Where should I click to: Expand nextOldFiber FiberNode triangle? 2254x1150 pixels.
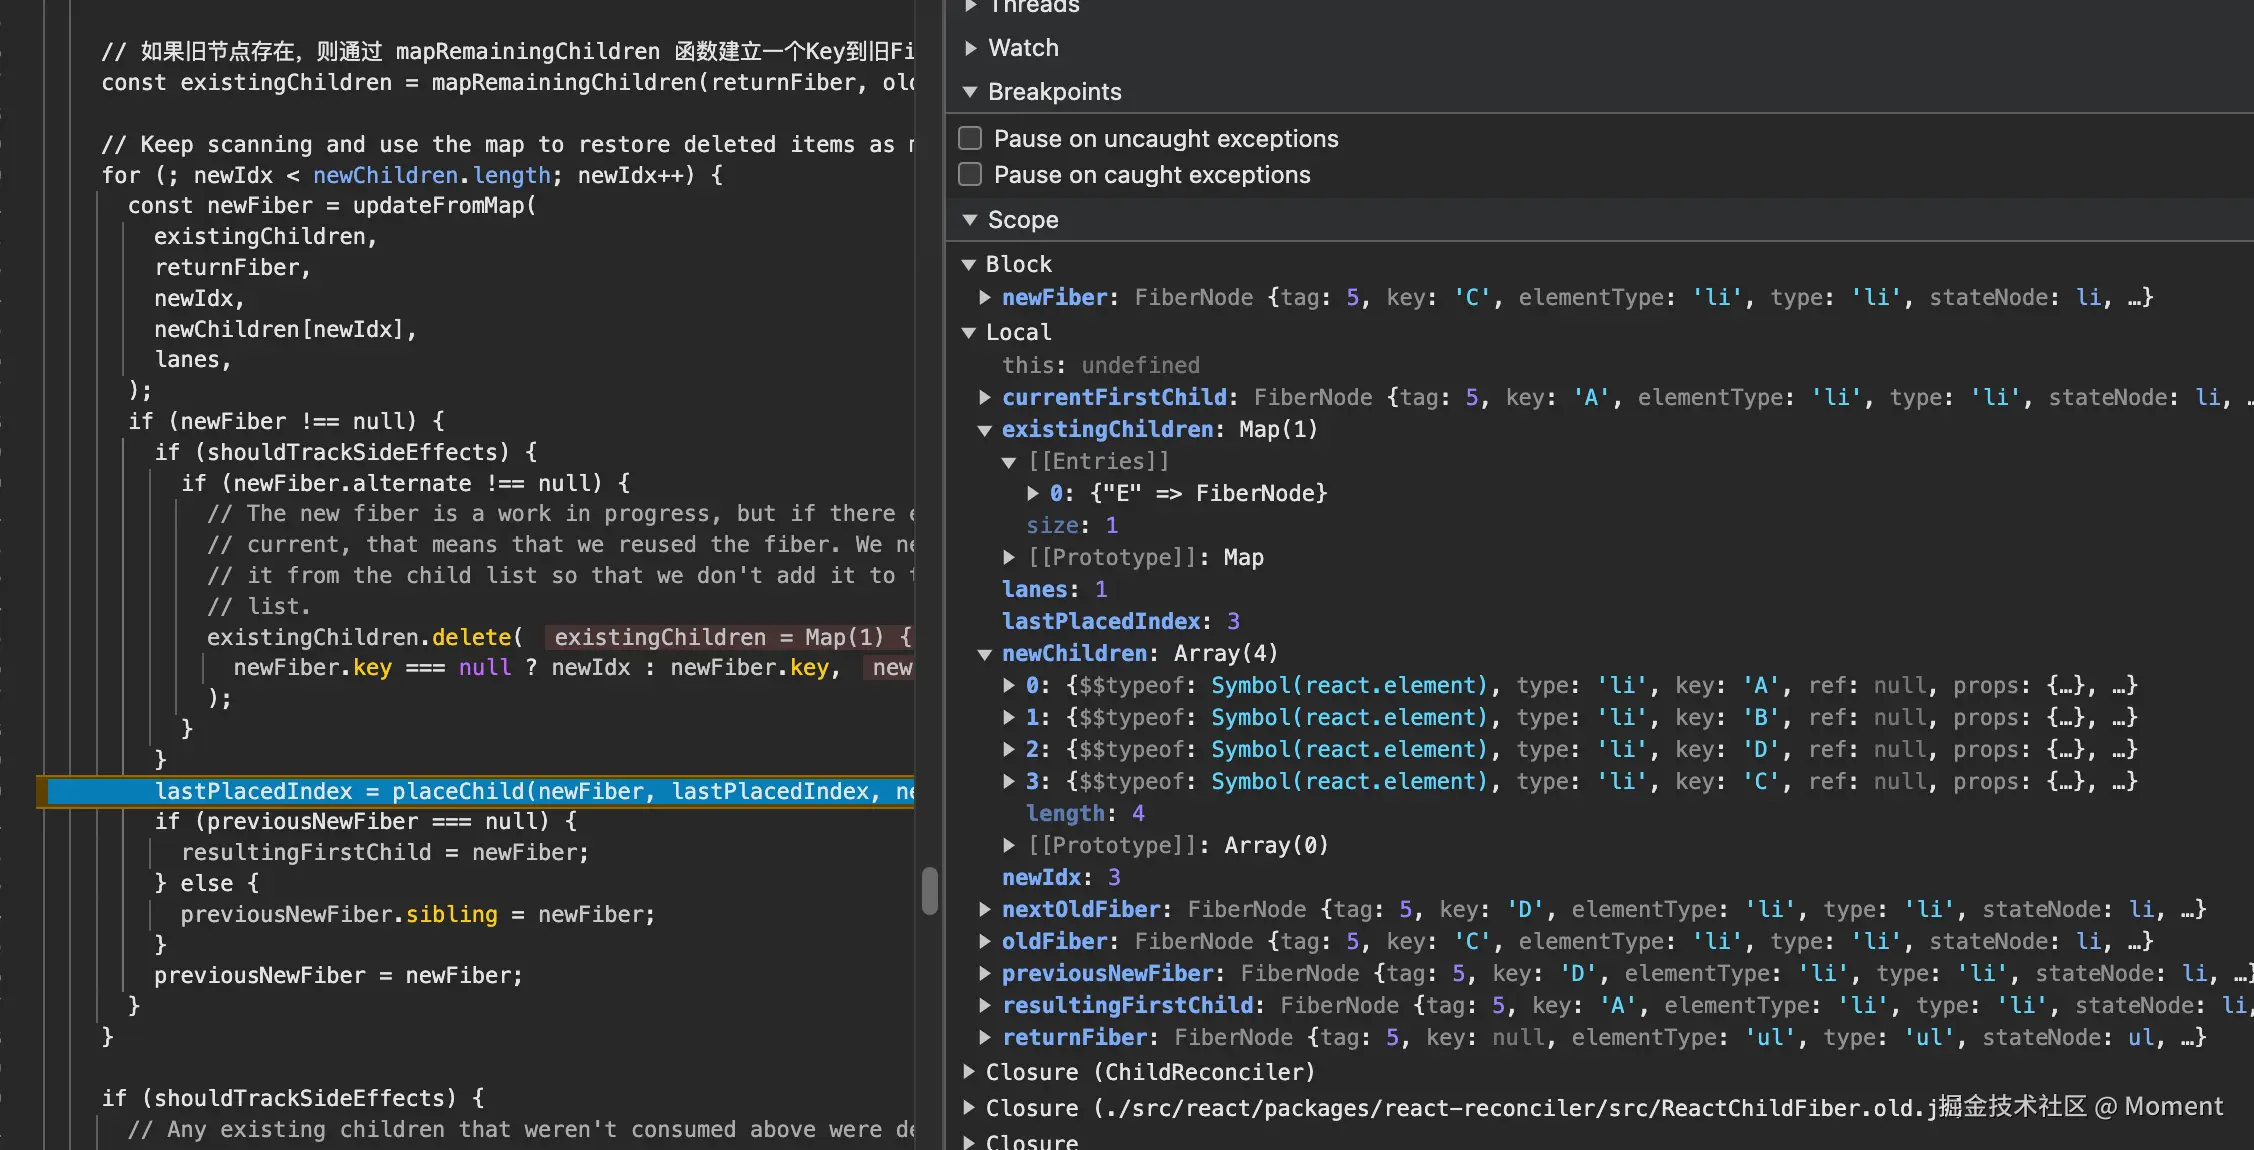(x=985, y=909)
